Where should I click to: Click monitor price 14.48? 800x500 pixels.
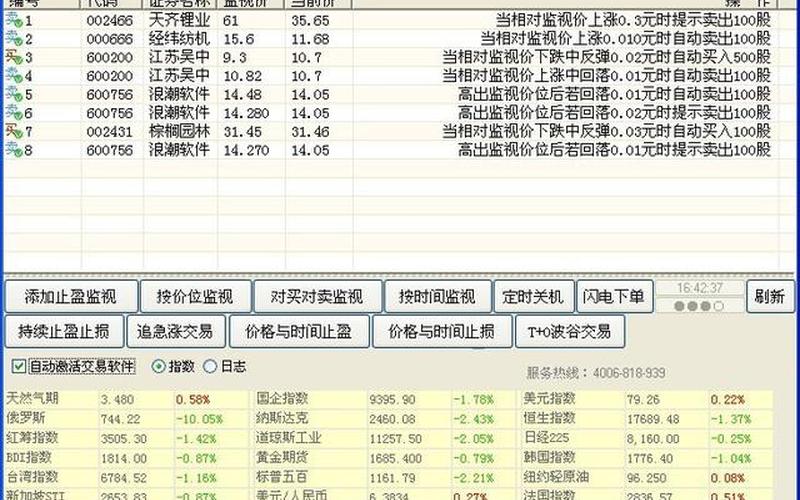(242, 95)
